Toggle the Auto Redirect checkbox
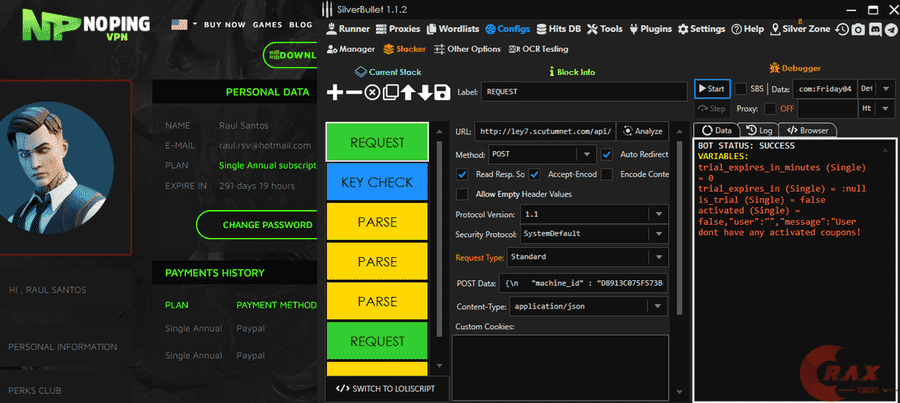This screenshot has width=900, height=403. pos(607,155)
